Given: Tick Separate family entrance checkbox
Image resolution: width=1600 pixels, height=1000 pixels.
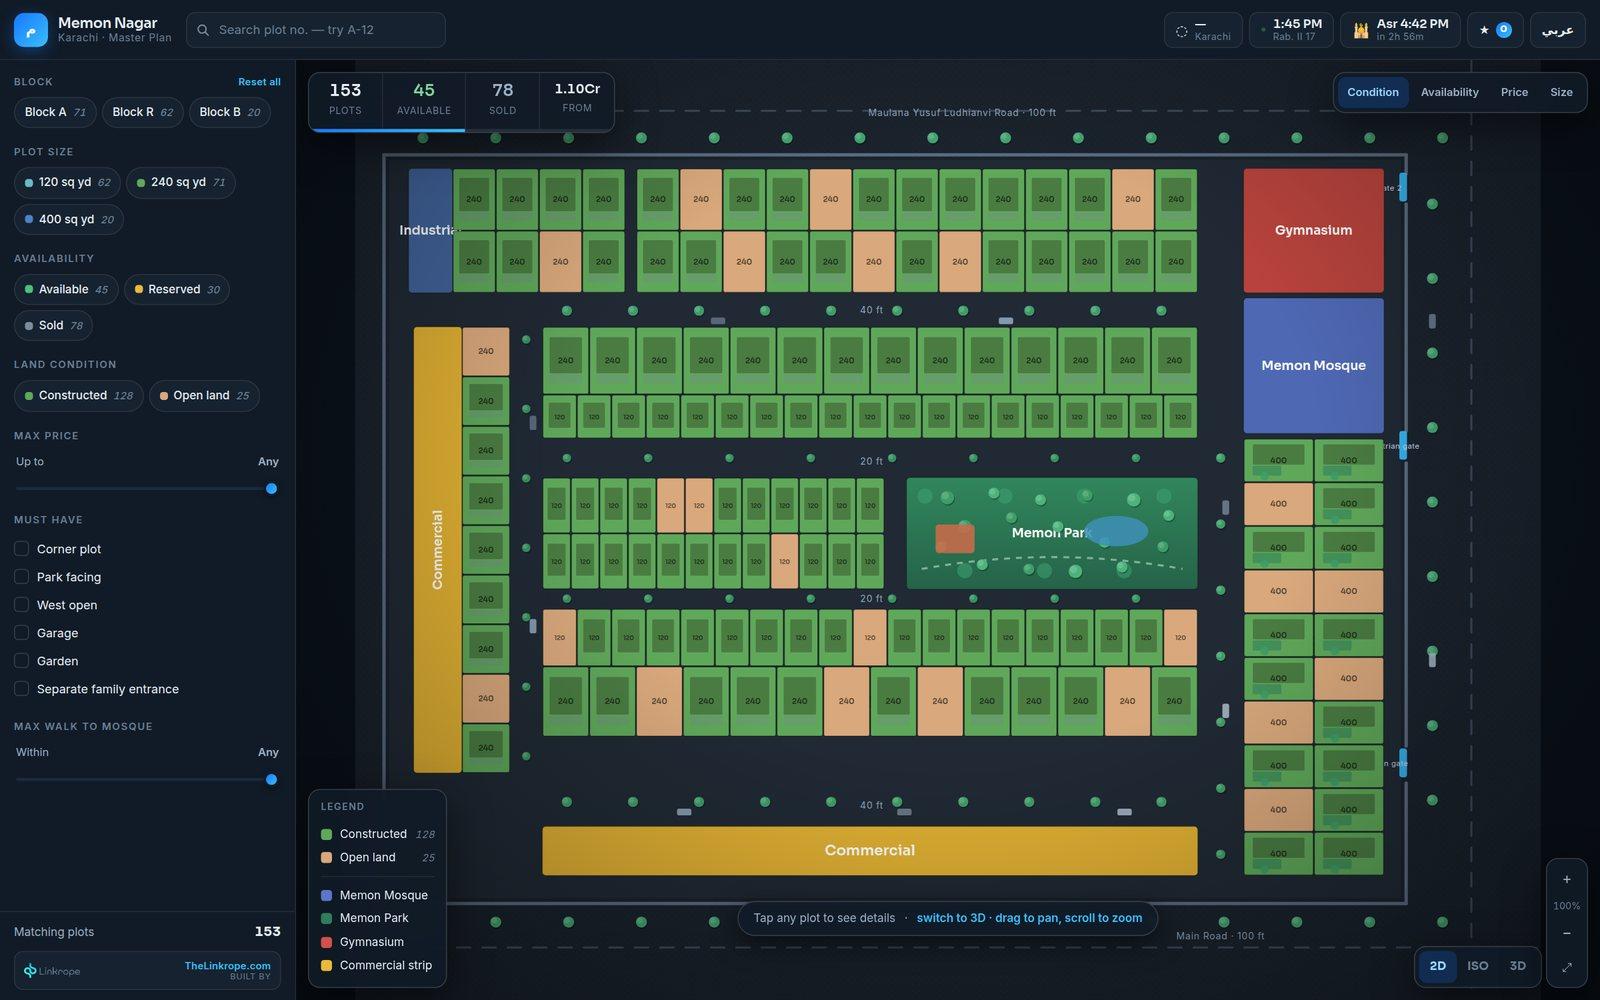Looking at the screenshot, I should (x=21, y=688).
